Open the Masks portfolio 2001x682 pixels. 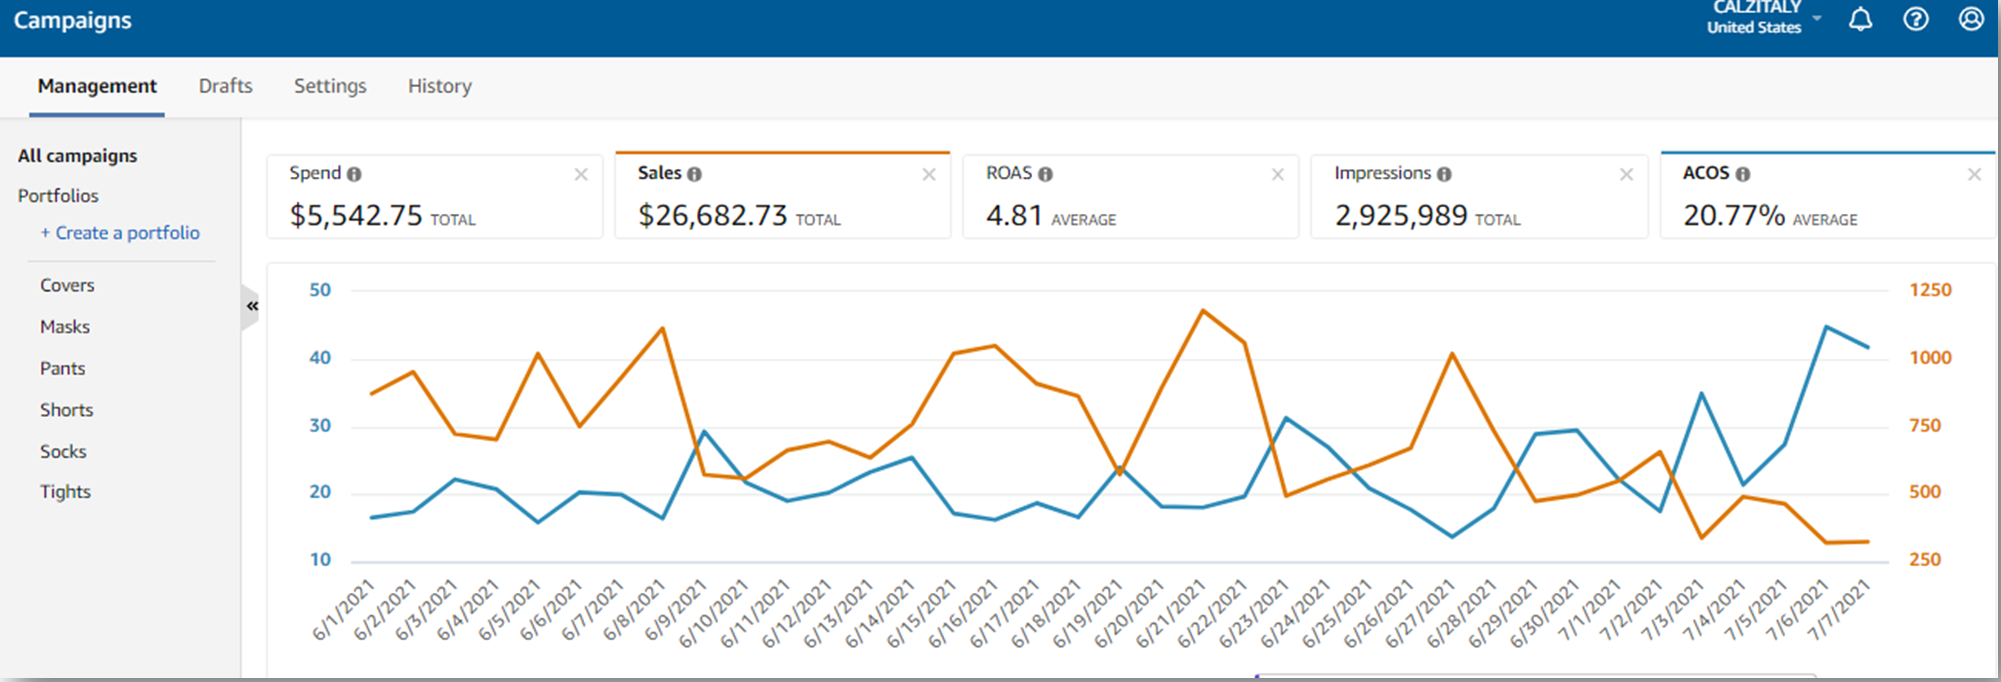(65, 327)
